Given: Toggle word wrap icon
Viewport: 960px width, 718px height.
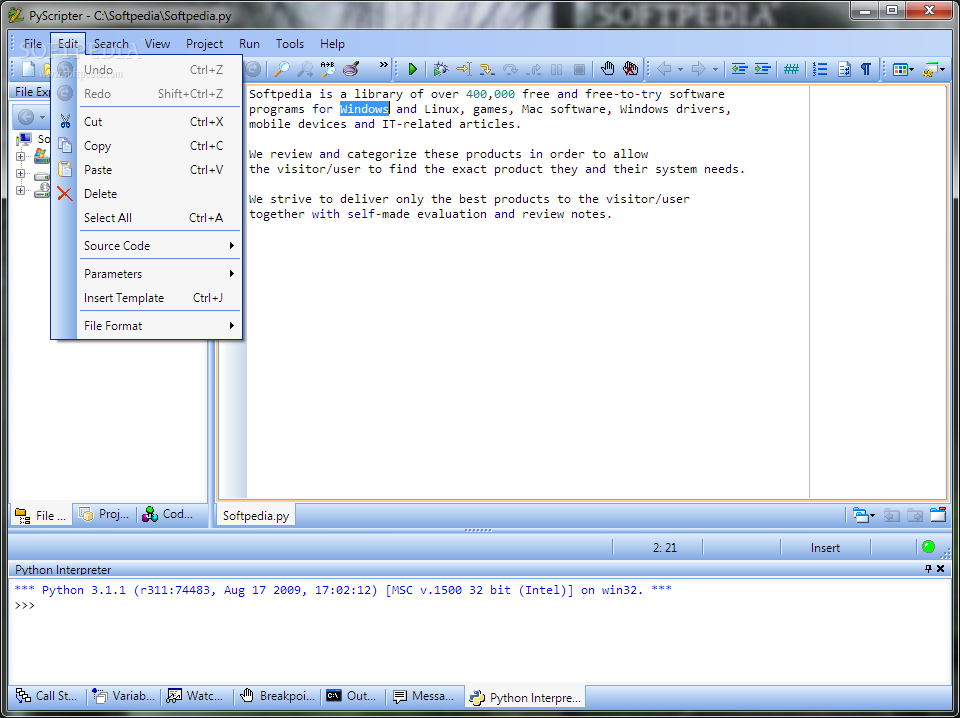Looking at the screenshot, I should click(x=844, y=69).
